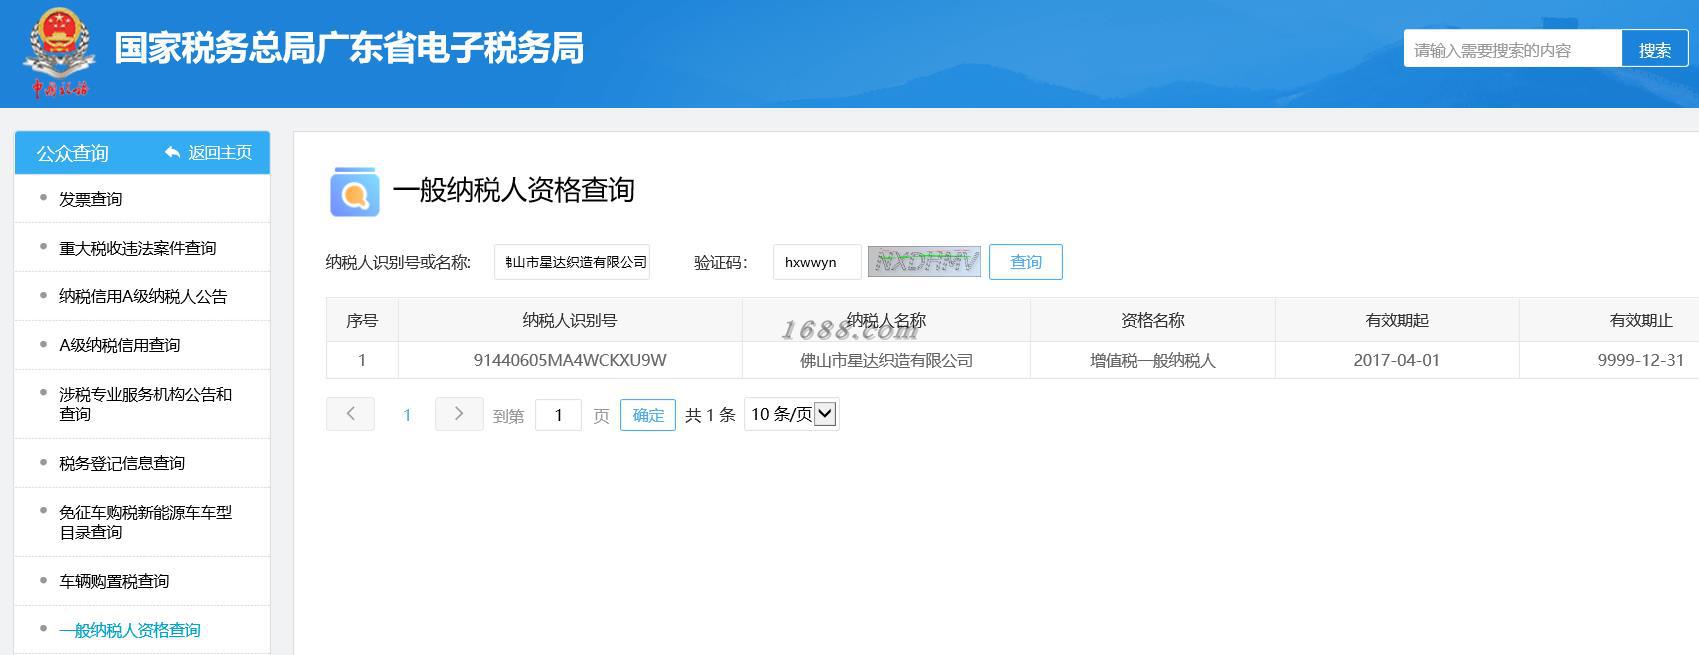Click the 搜索 button
This screenshot has height=655, width=1699.
[1655, 49]
